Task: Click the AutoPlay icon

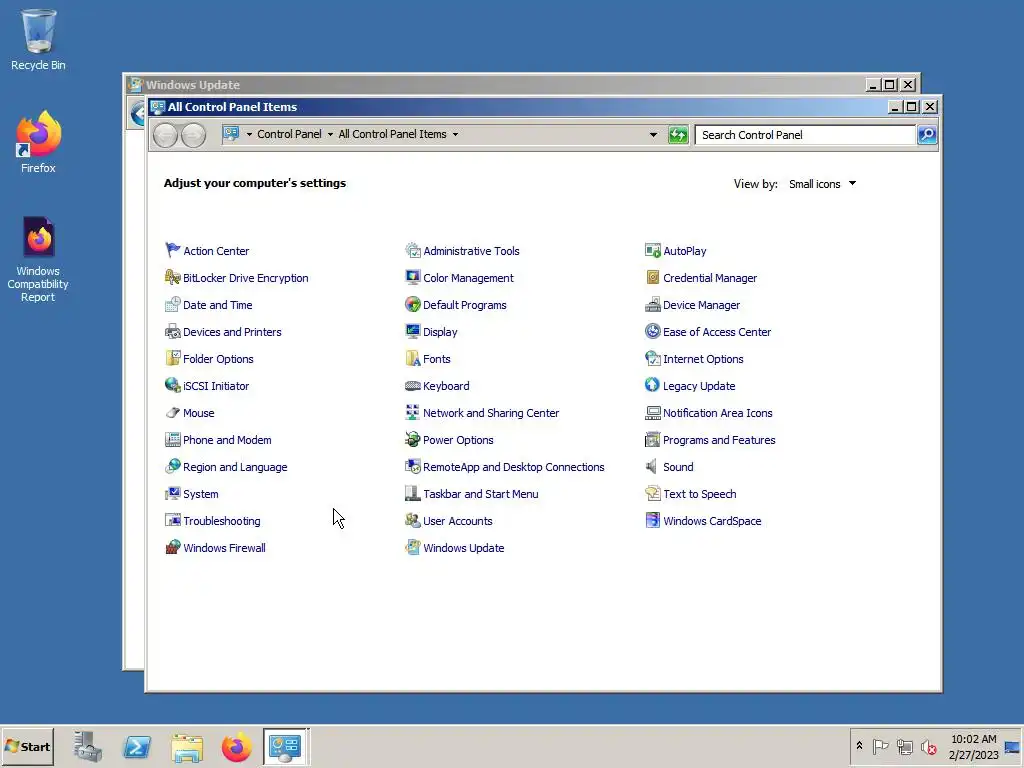Action: pos(652,251)
